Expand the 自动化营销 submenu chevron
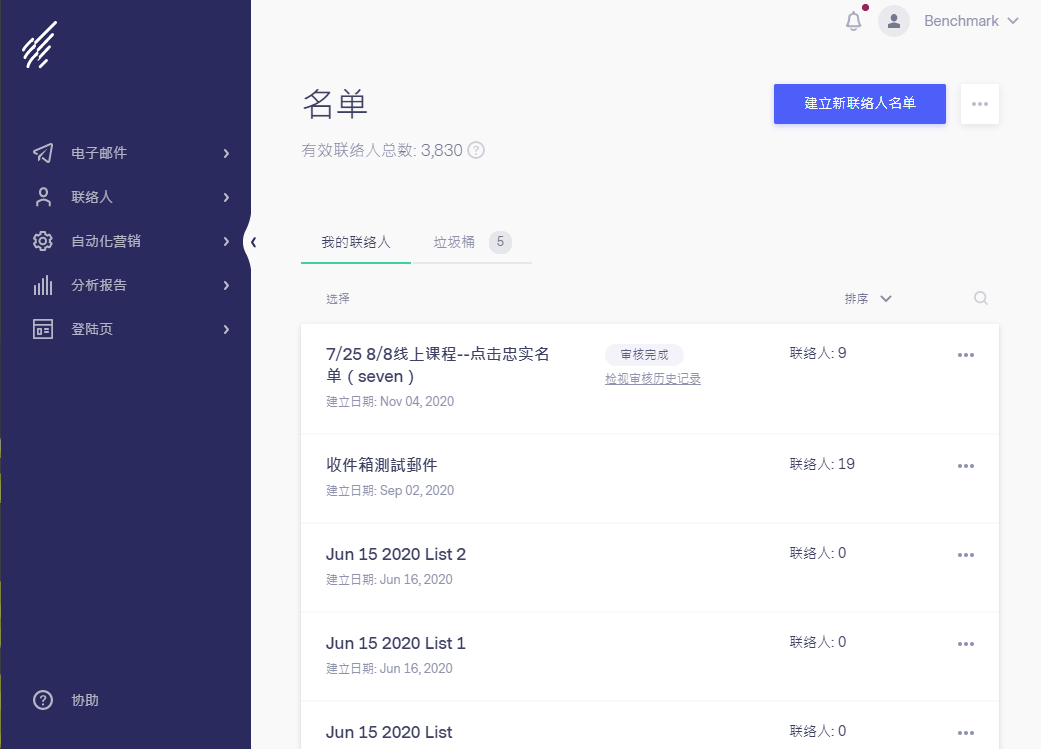 pyautogui.click(x=226, y=242)
